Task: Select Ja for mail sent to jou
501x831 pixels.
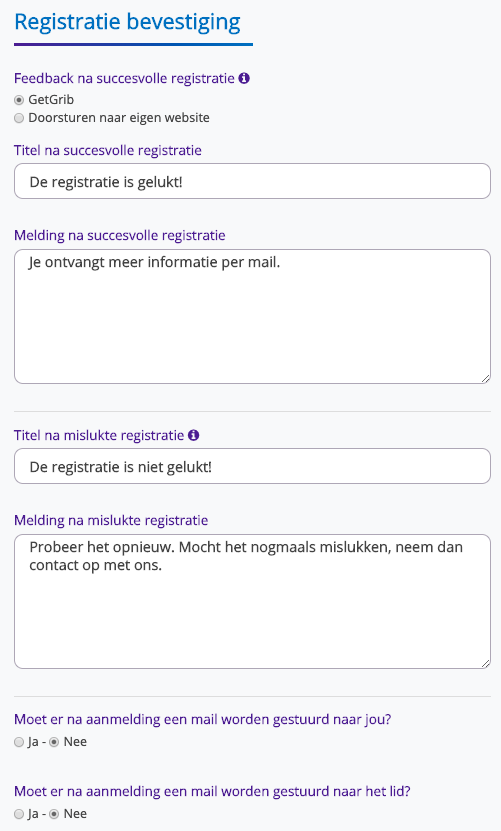Action: (19, 742)
